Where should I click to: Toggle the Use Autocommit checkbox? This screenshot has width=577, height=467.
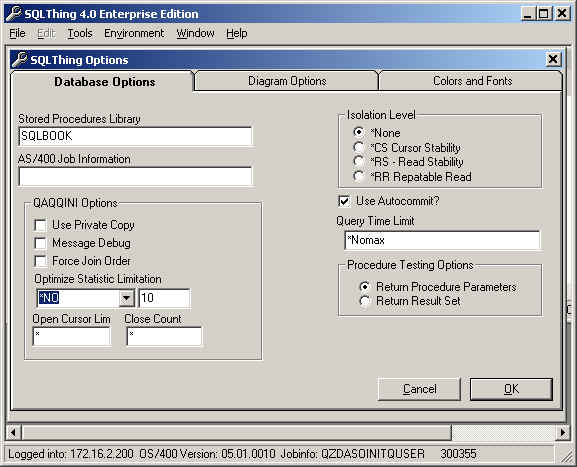[x=344, y=201]
